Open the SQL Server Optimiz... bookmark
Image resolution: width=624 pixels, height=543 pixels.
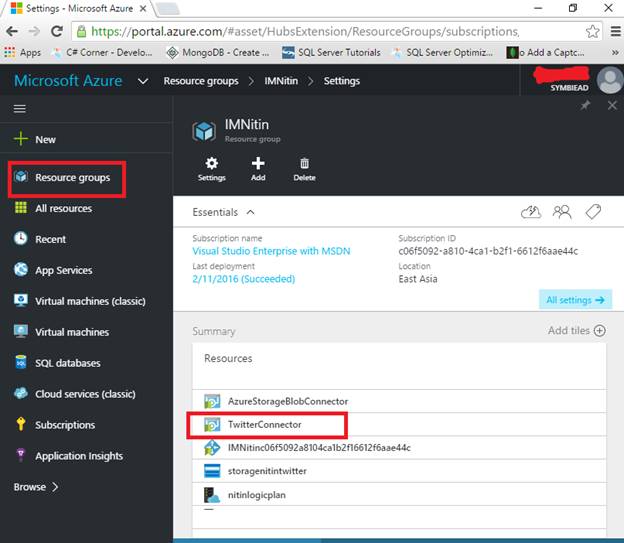[443, 52]
